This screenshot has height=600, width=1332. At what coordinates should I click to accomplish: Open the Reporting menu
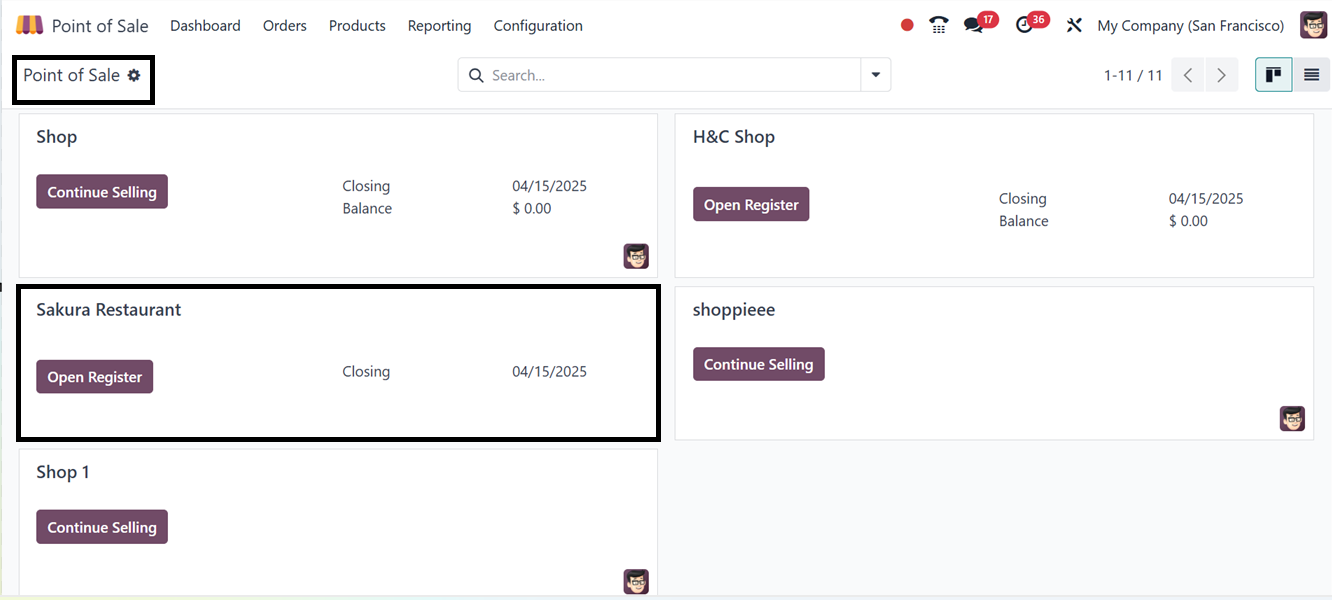439,26
